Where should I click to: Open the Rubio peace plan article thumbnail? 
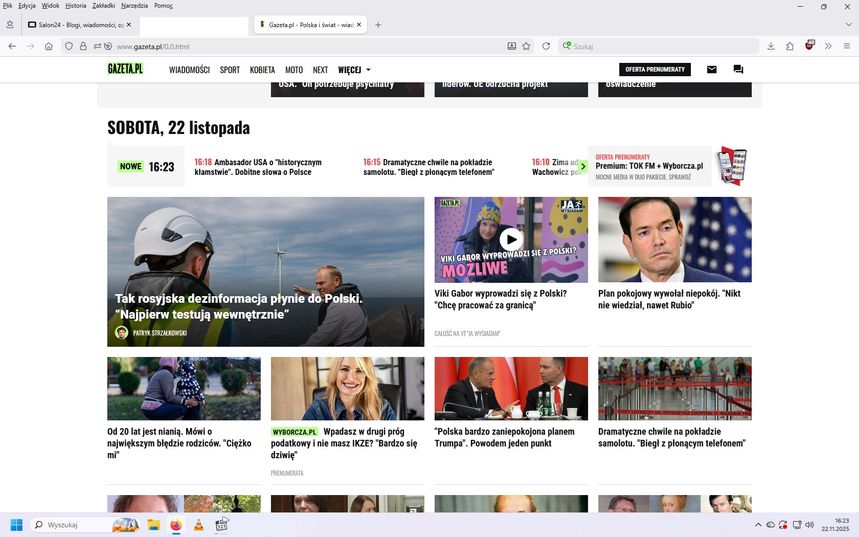(x=674, y=239)
